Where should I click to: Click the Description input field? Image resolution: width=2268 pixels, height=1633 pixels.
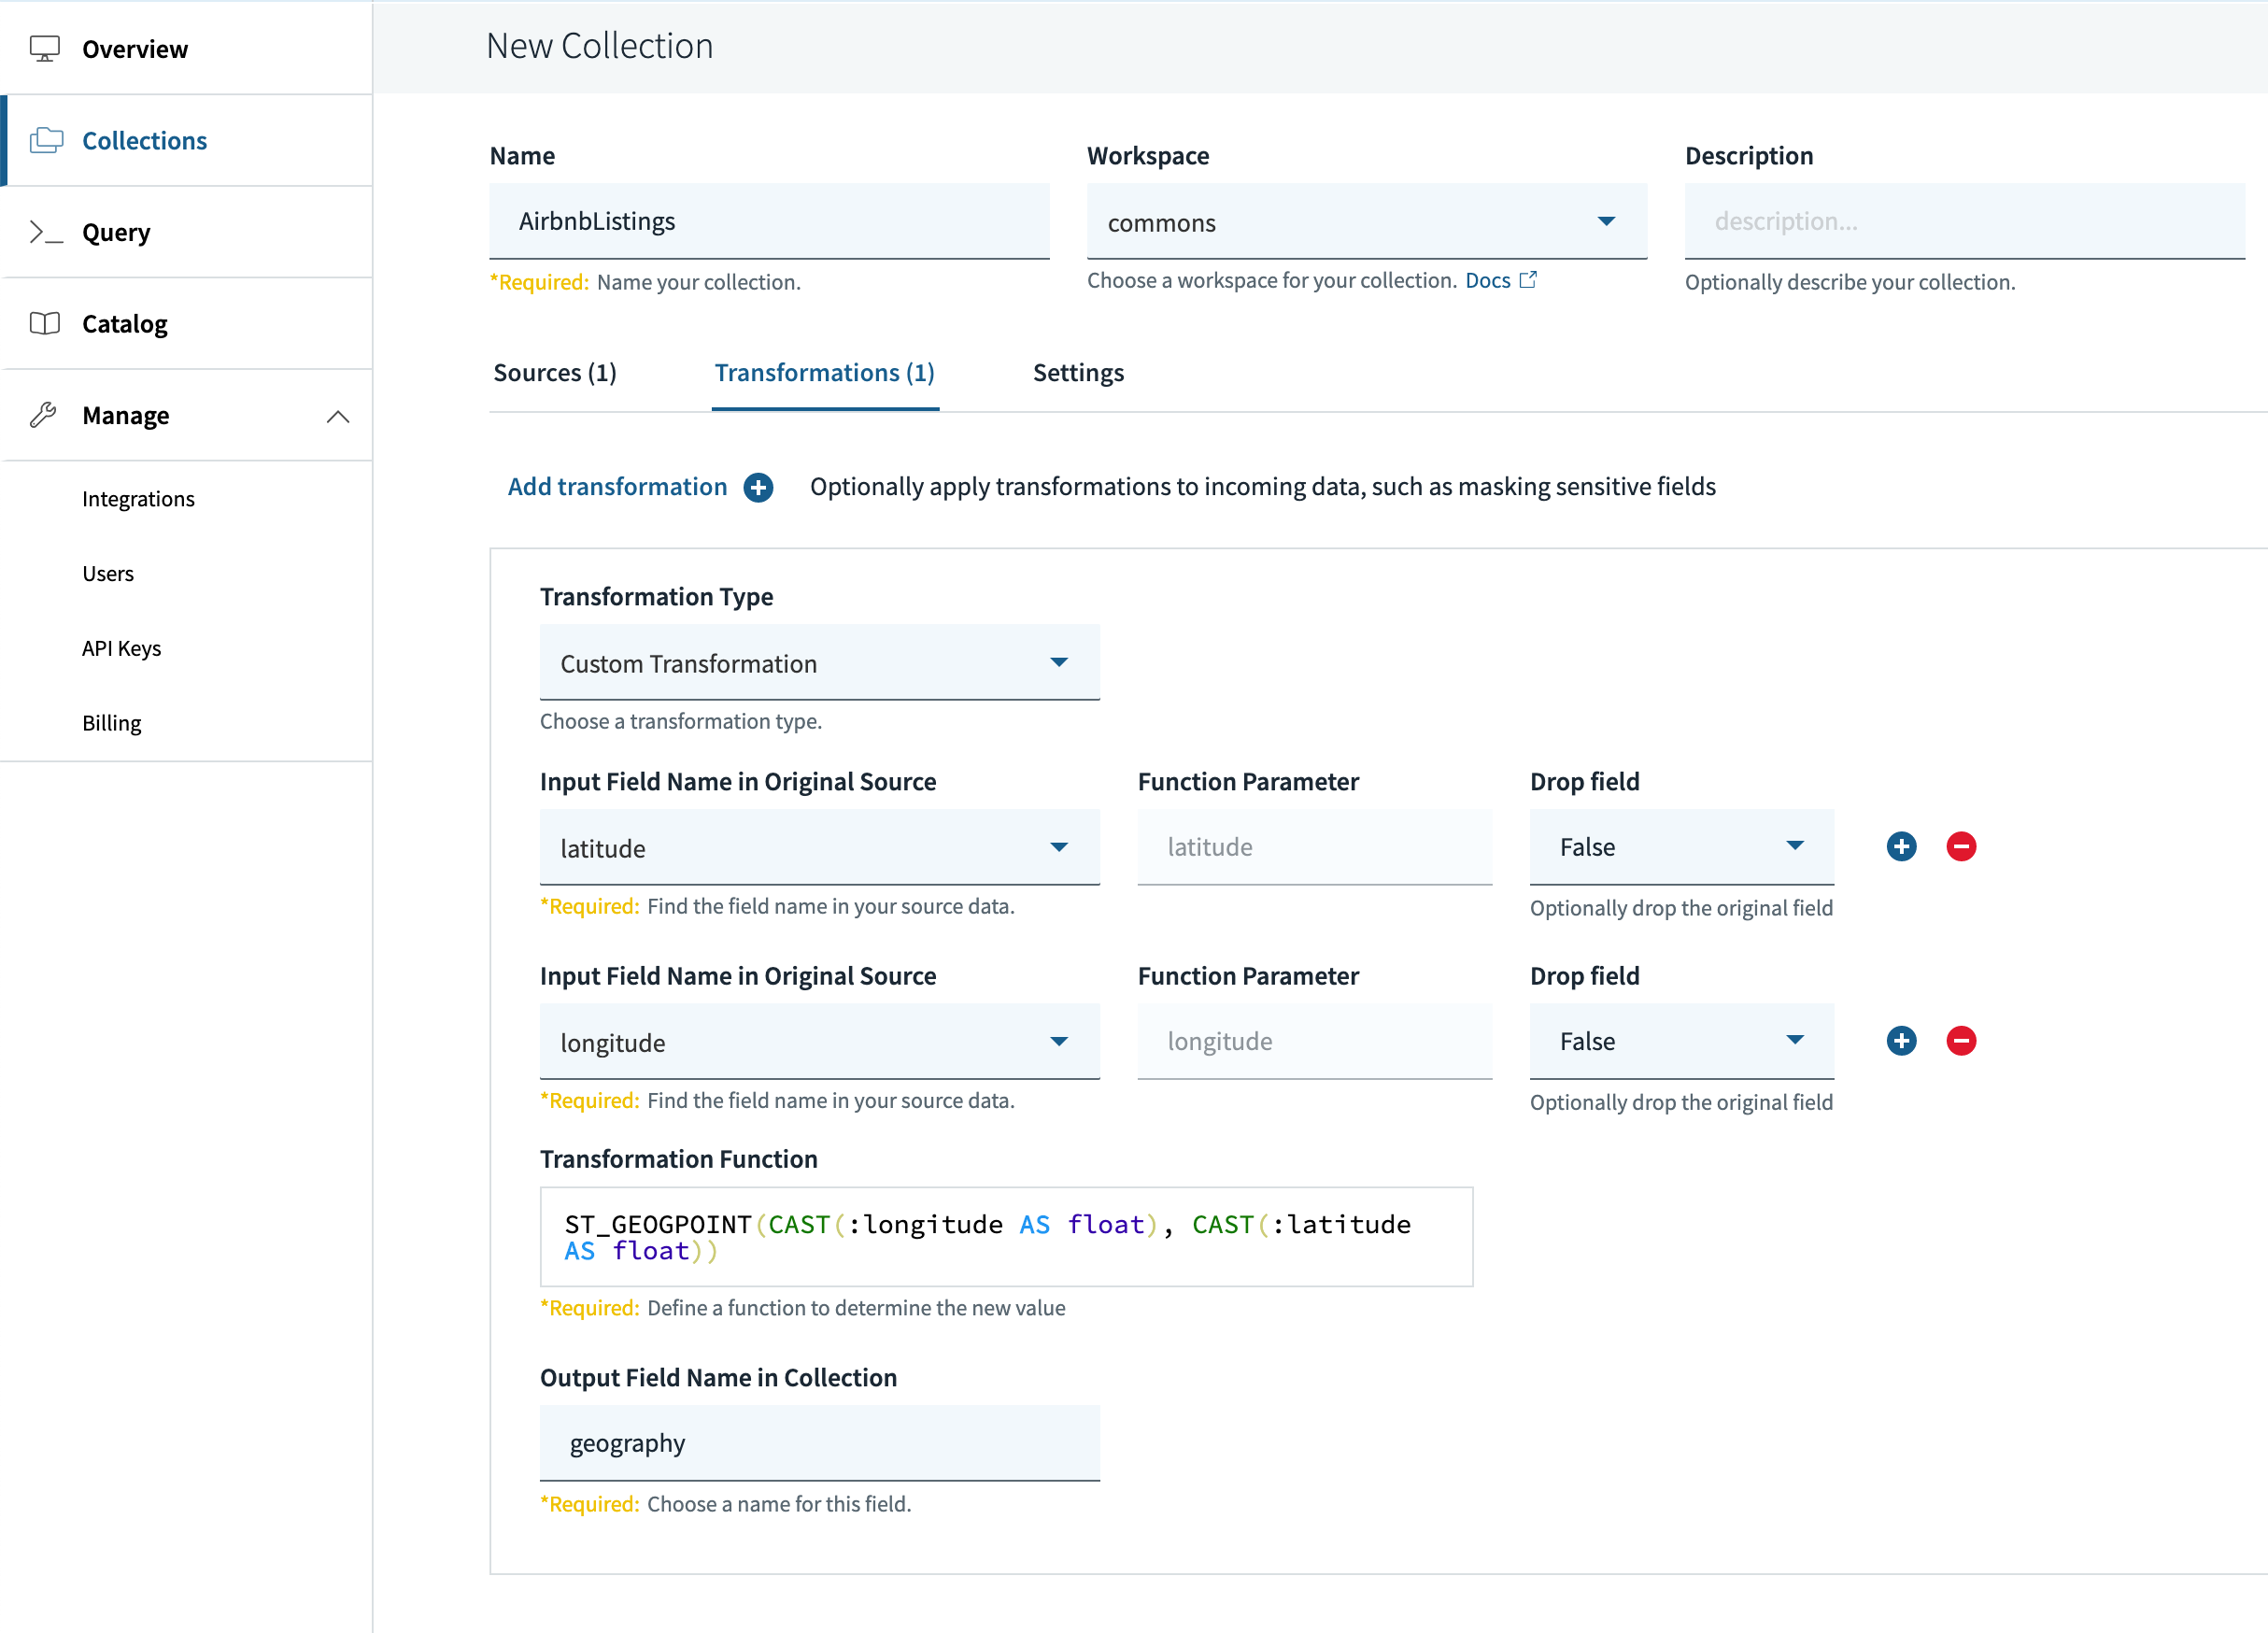(1963, 221)
